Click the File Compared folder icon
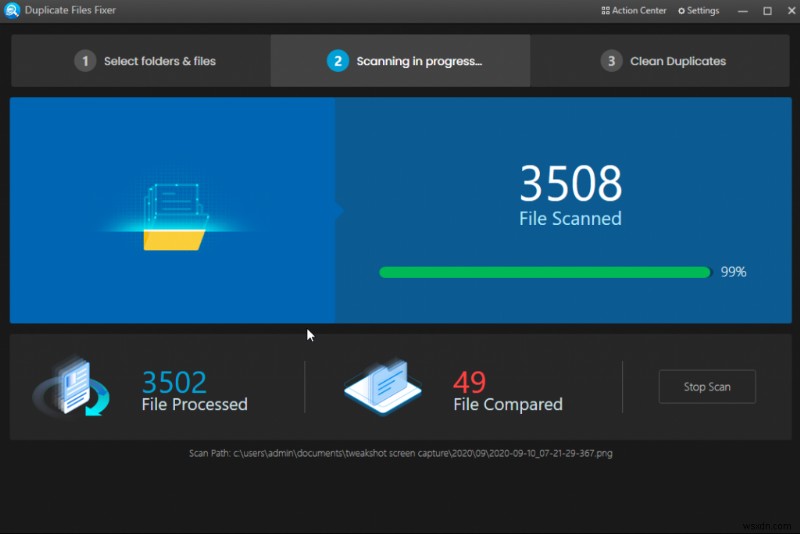Viewport: 800px width, 534px height. tap(383, 387)
